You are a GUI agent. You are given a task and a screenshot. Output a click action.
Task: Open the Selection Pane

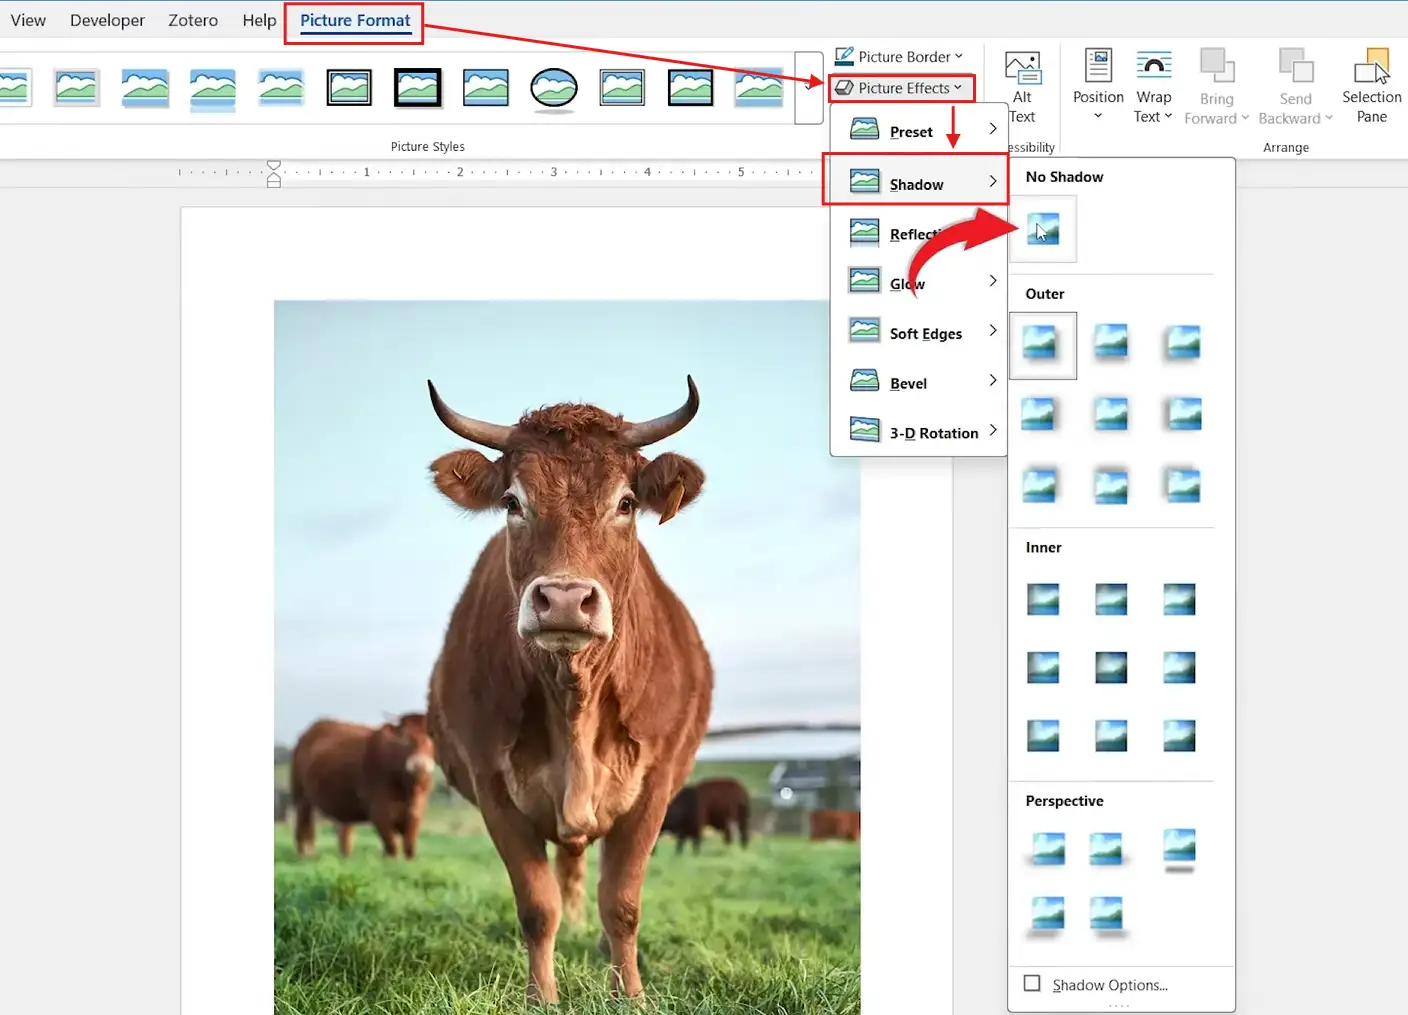tap(1371, 87)
